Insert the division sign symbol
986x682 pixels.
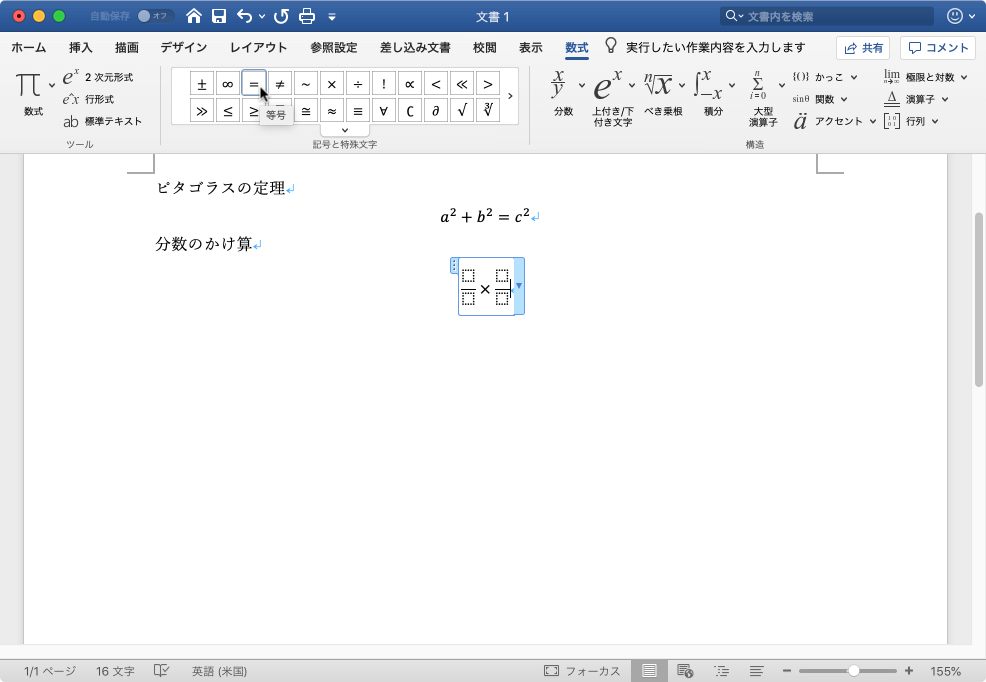coord(358,84)
